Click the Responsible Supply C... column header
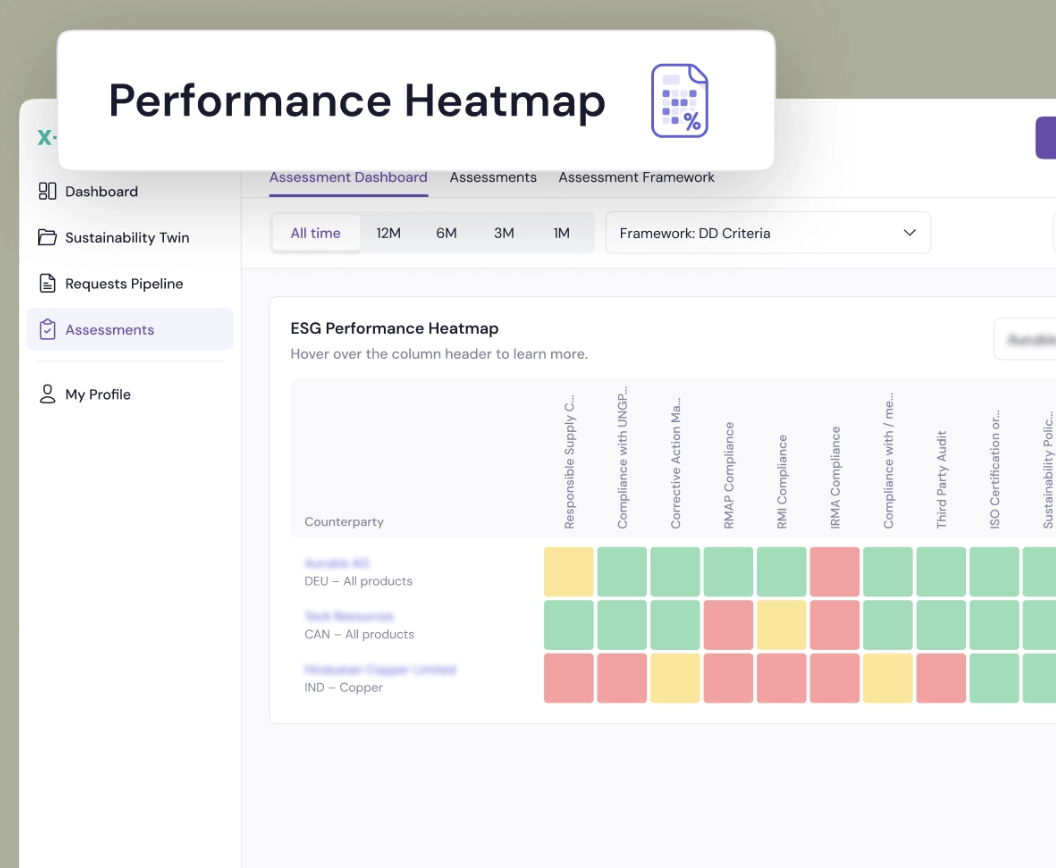1056x868 pixels. tap(569, 461)
